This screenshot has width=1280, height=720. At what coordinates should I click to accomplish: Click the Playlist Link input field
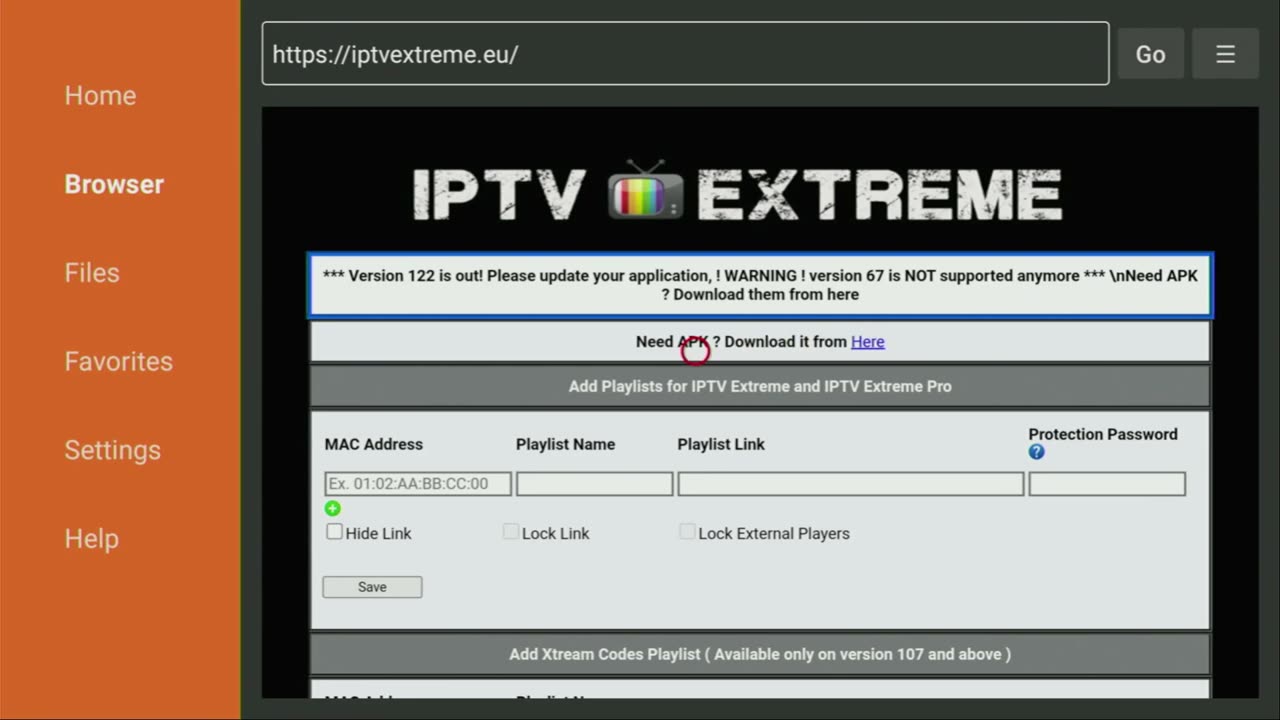[x=851, y=484]
